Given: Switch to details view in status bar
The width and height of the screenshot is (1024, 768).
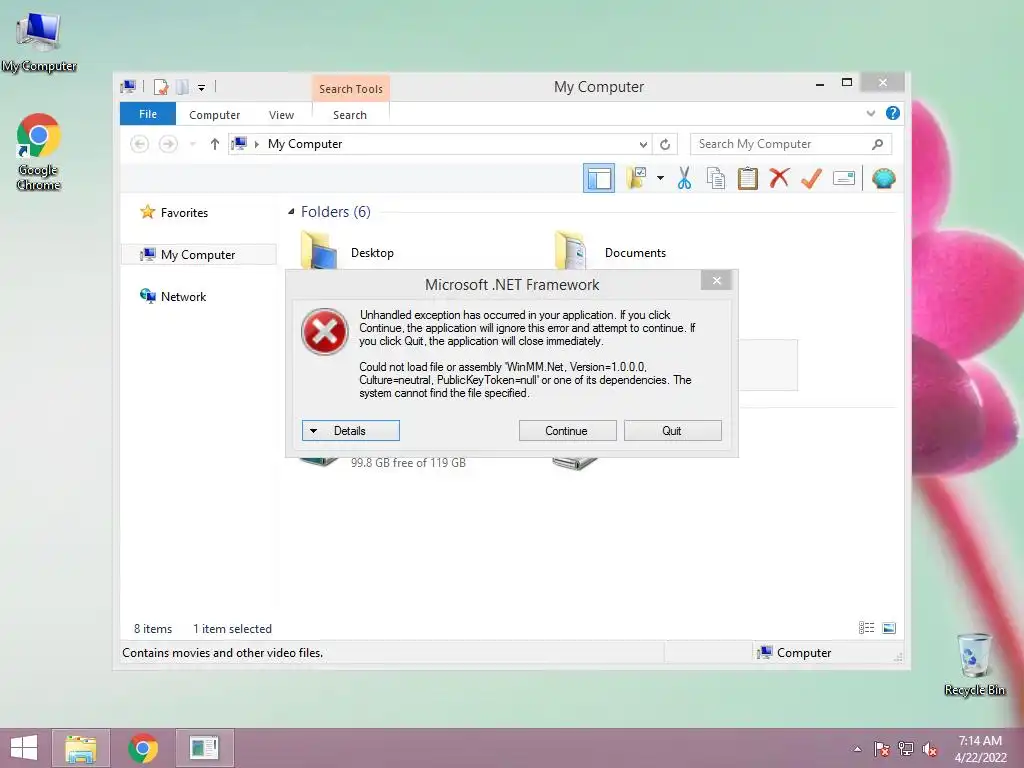Looking at the screenshot, I should click(866, 628).
